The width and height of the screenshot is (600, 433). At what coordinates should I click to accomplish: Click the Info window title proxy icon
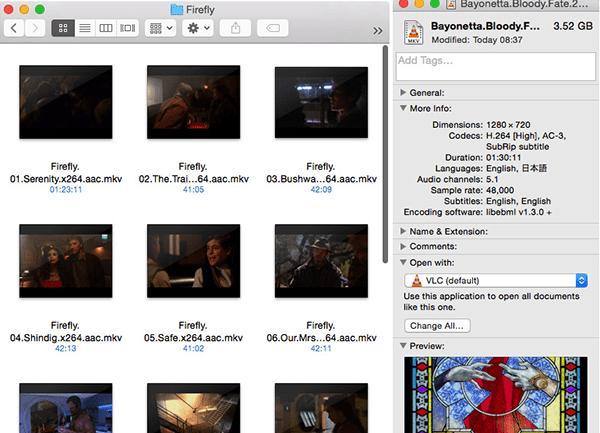[x=452, y=4]
